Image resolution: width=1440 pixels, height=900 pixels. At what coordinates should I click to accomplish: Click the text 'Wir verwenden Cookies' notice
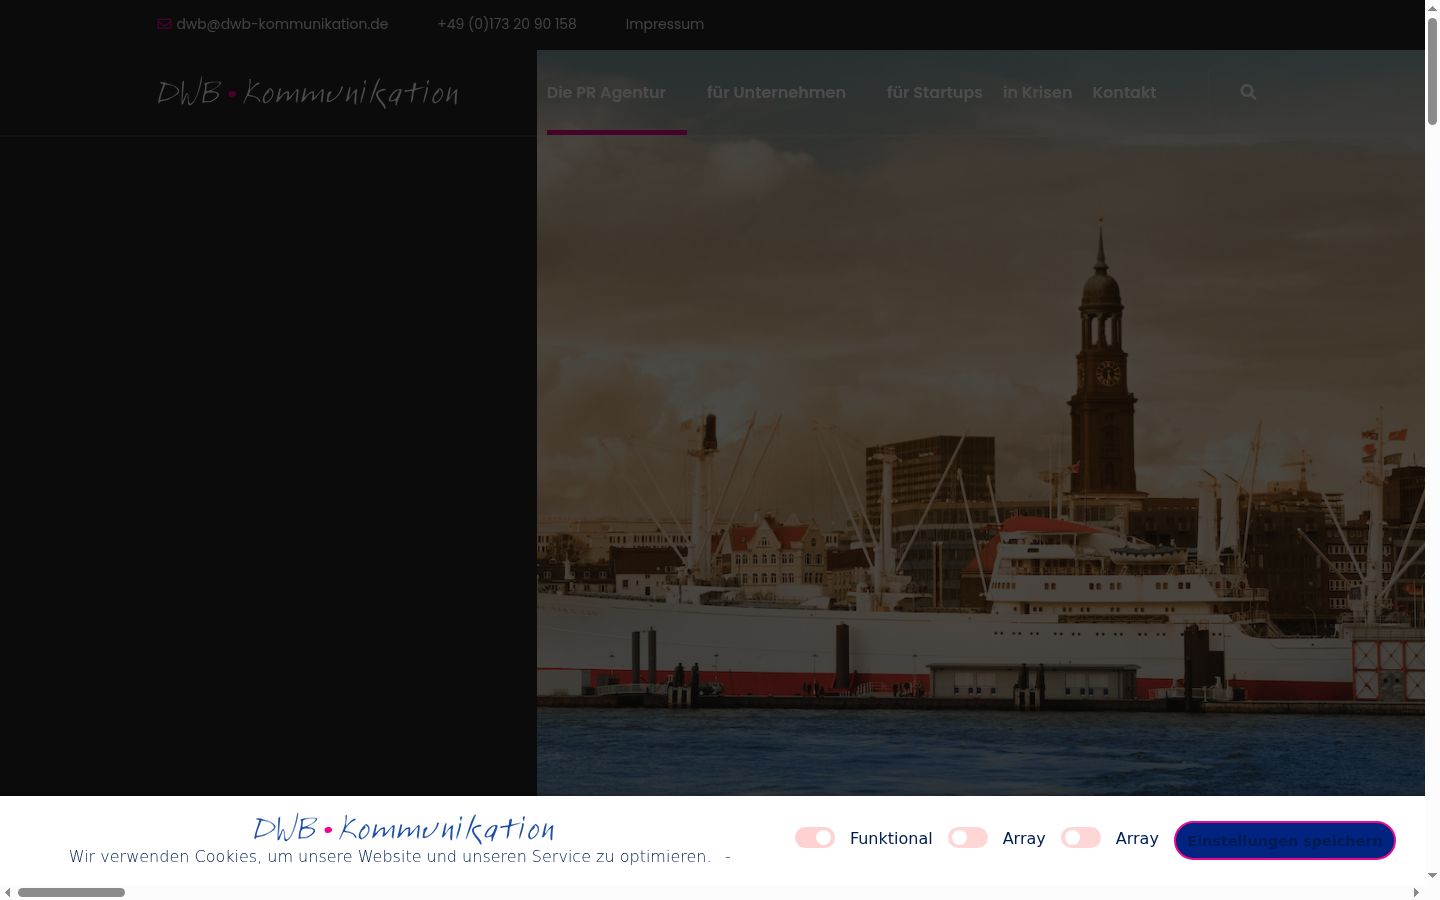coord(390,856)
